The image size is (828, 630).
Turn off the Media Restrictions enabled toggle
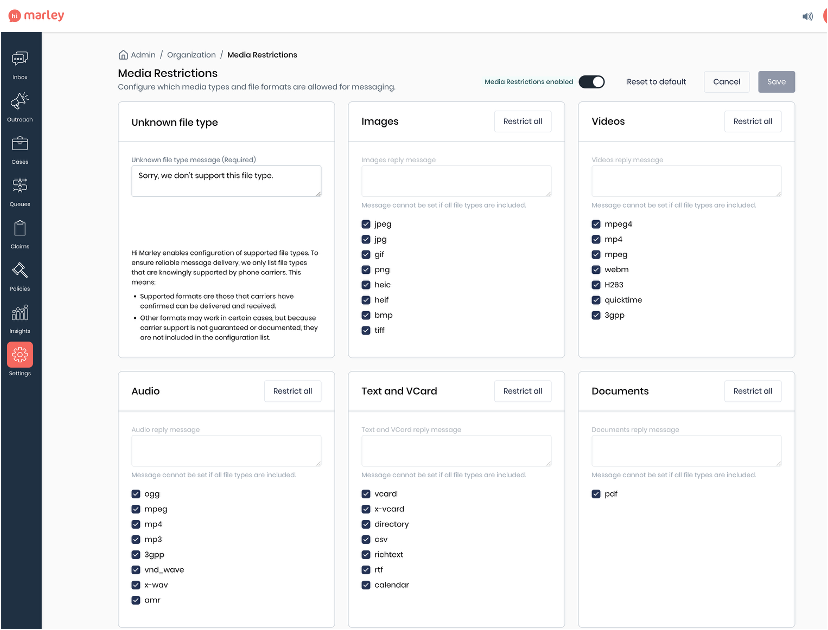591,82
